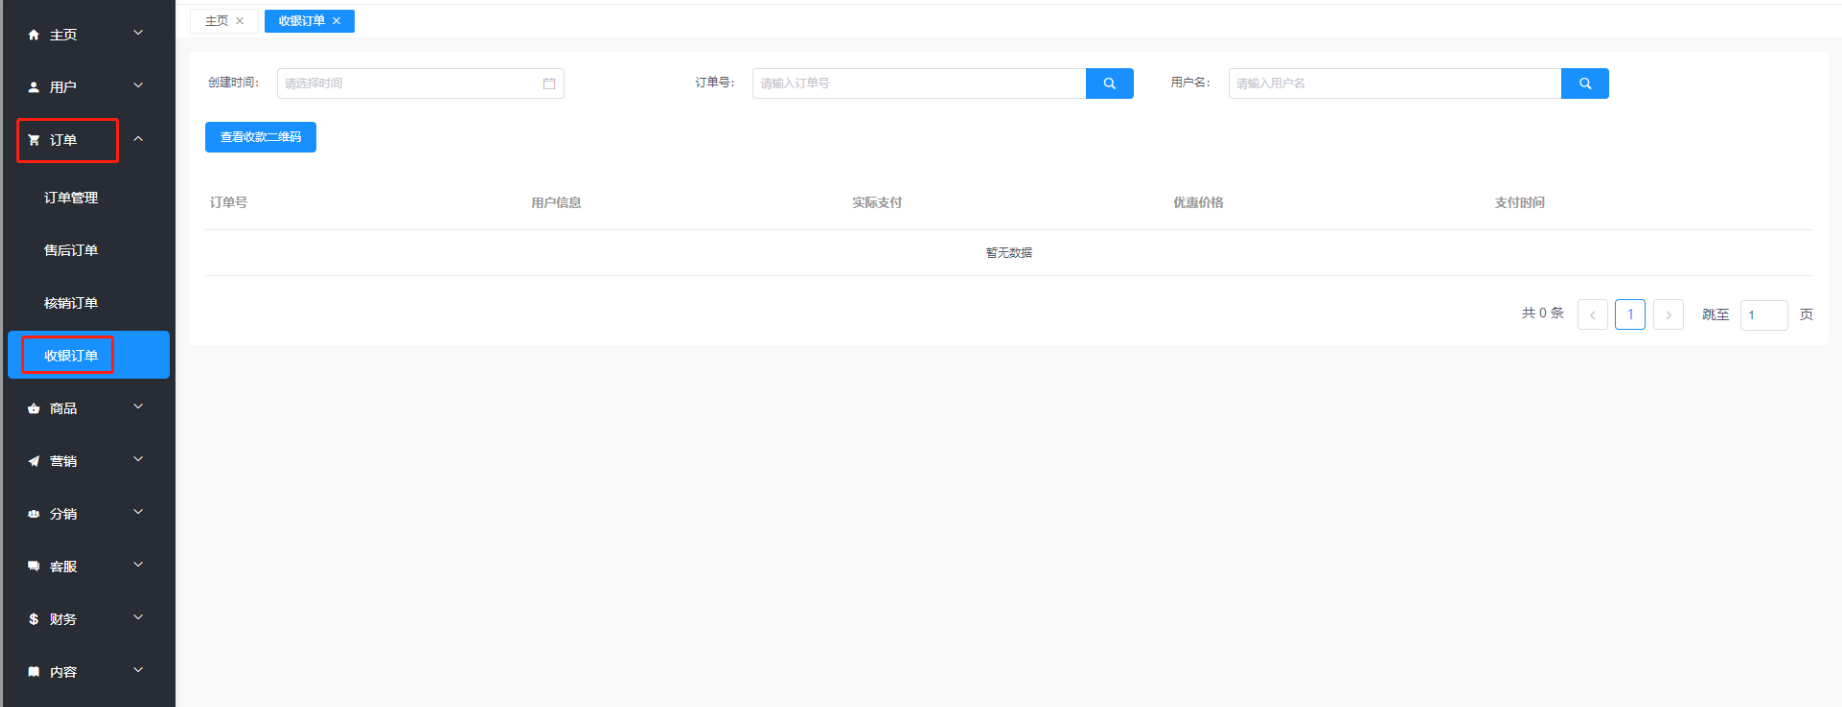
Task: Close the 收银订单 tab with its X
Action: tap(337, 21)
